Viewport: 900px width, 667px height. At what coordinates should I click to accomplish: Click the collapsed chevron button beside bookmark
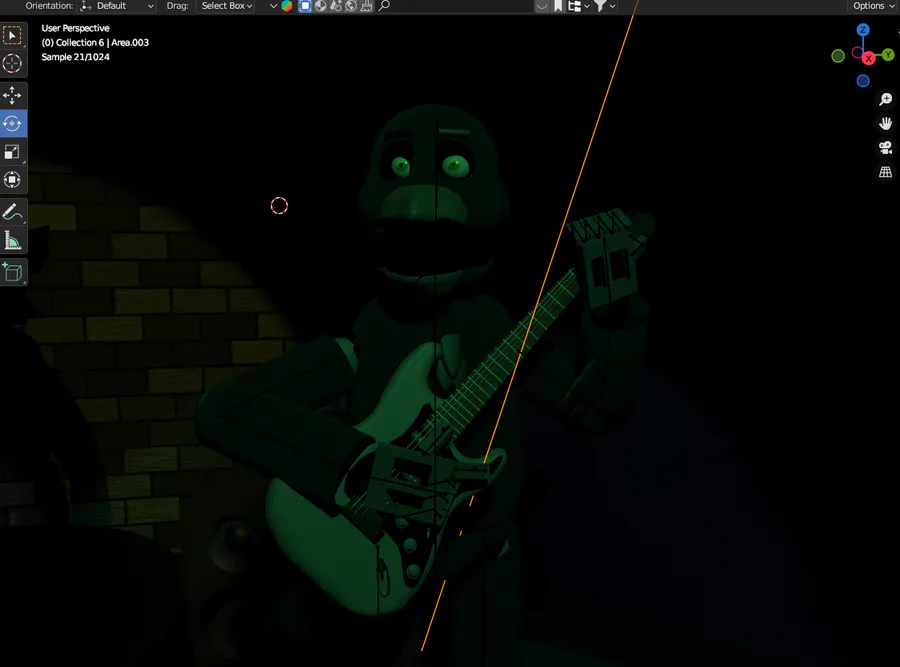(x=542, y=6)
